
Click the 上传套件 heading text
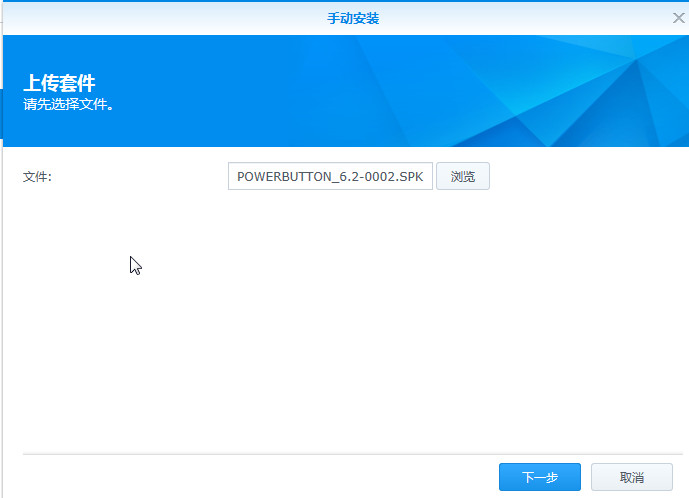point(59,83)
